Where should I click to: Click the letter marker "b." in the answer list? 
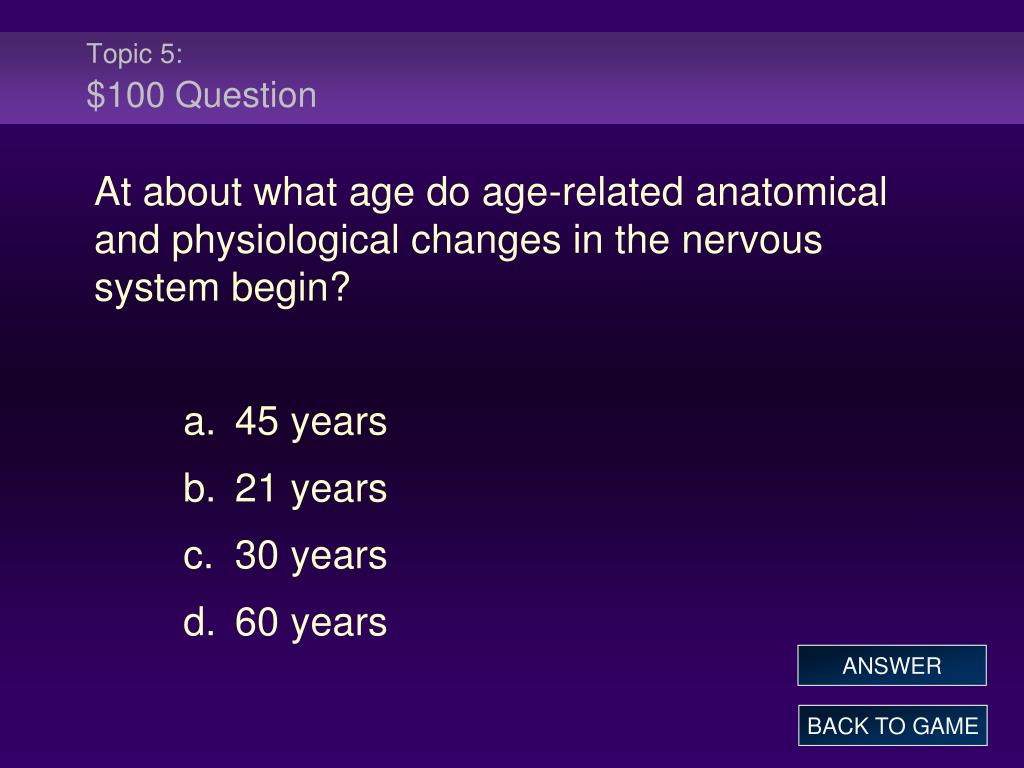pos(199,488)
